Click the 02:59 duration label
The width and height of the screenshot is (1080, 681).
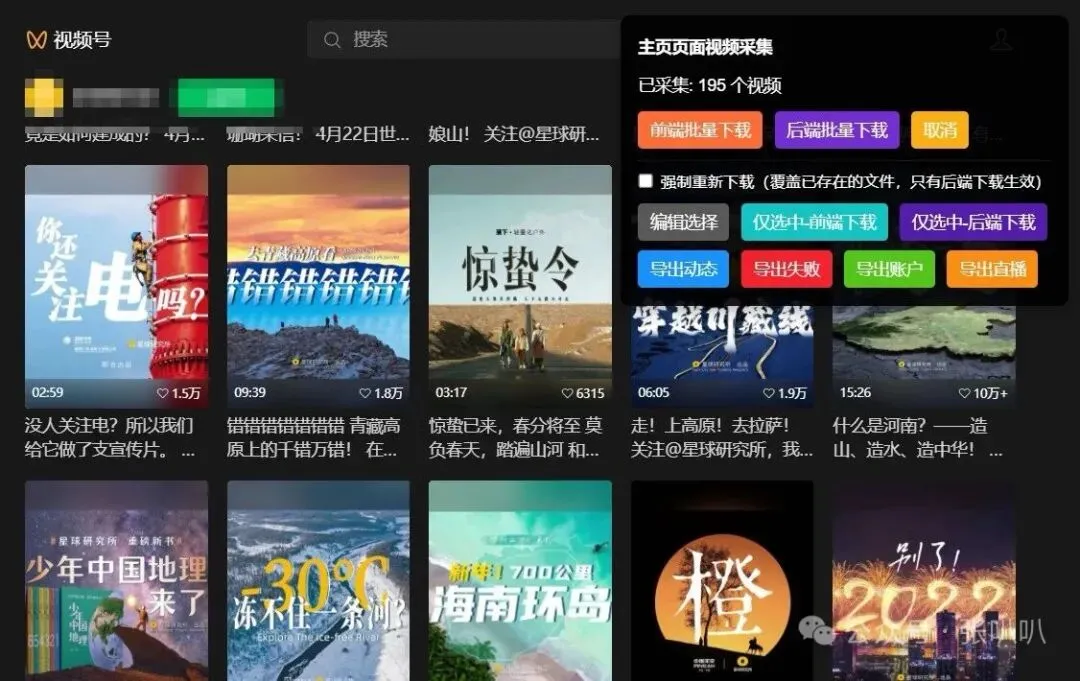tap(48, 392)
